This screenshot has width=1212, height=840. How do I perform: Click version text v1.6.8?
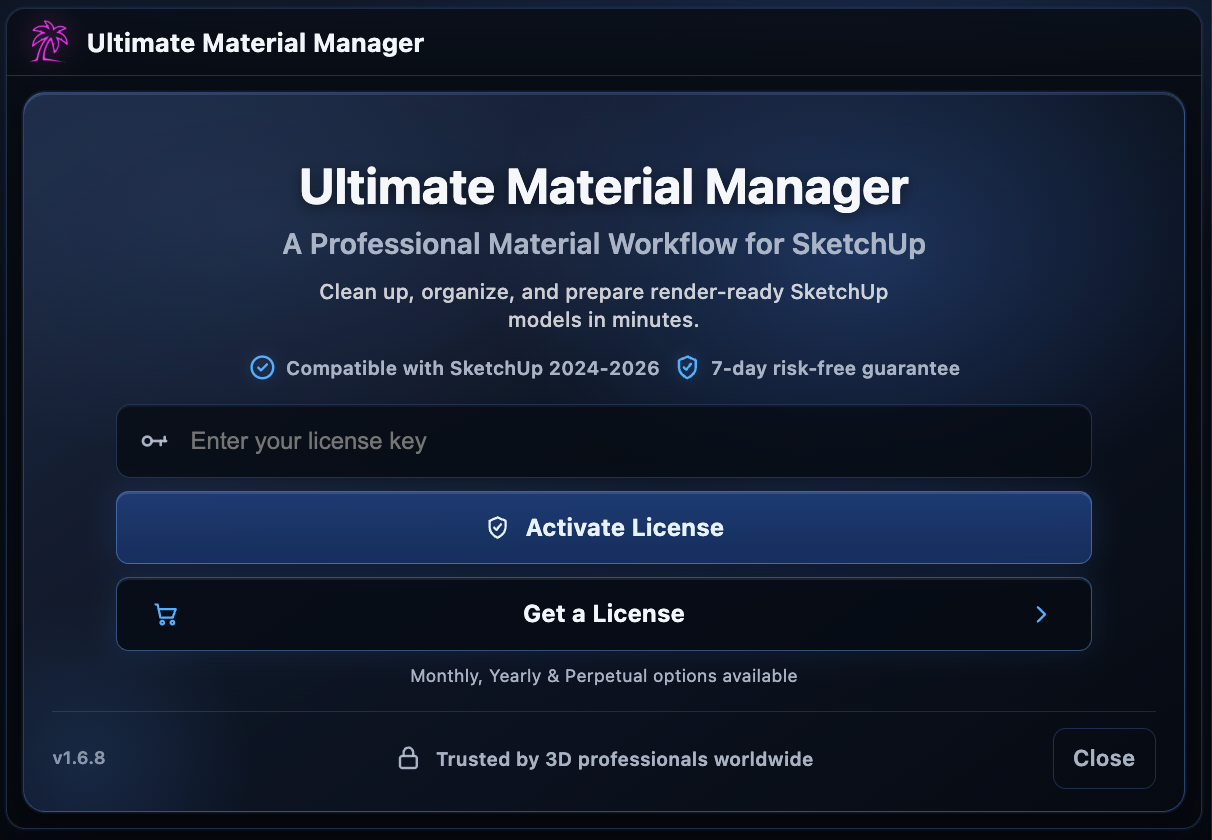click(x=79, y=758)
